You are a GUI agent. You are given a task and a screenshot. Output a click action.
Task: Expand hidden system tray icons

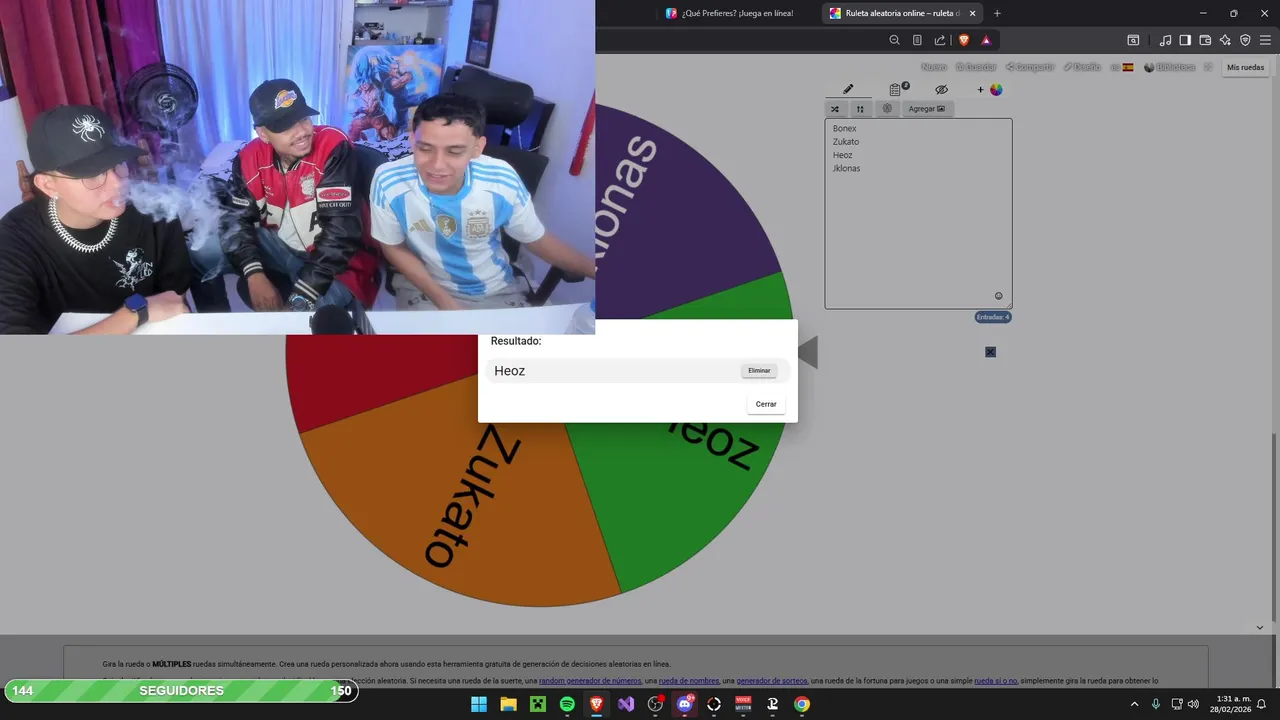click(1135, 704)
